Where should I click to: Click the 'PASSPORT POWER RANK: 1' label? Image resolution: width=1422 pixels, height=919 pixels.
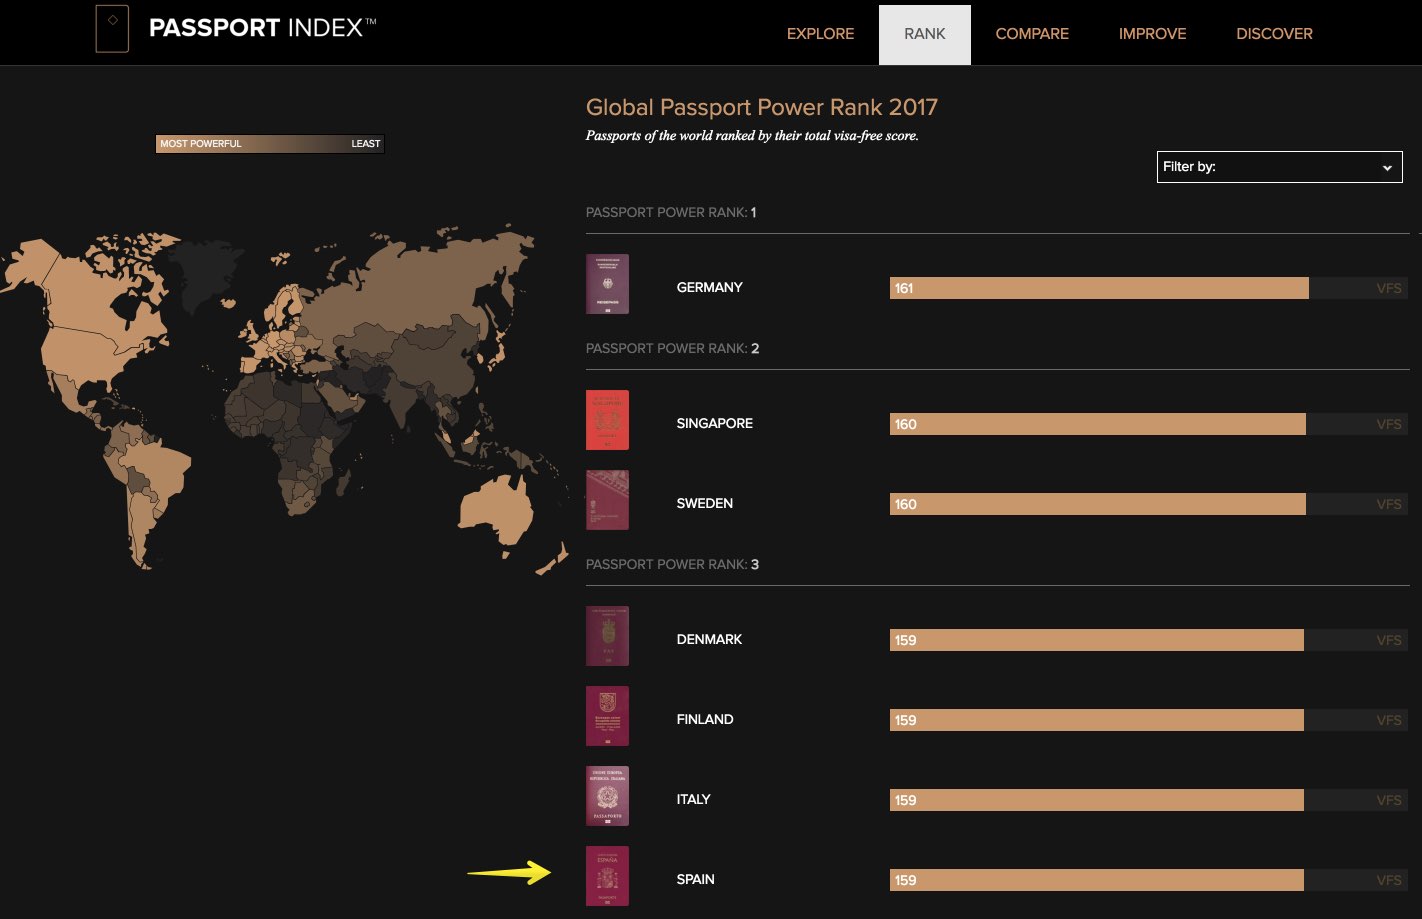pos(671,212)
